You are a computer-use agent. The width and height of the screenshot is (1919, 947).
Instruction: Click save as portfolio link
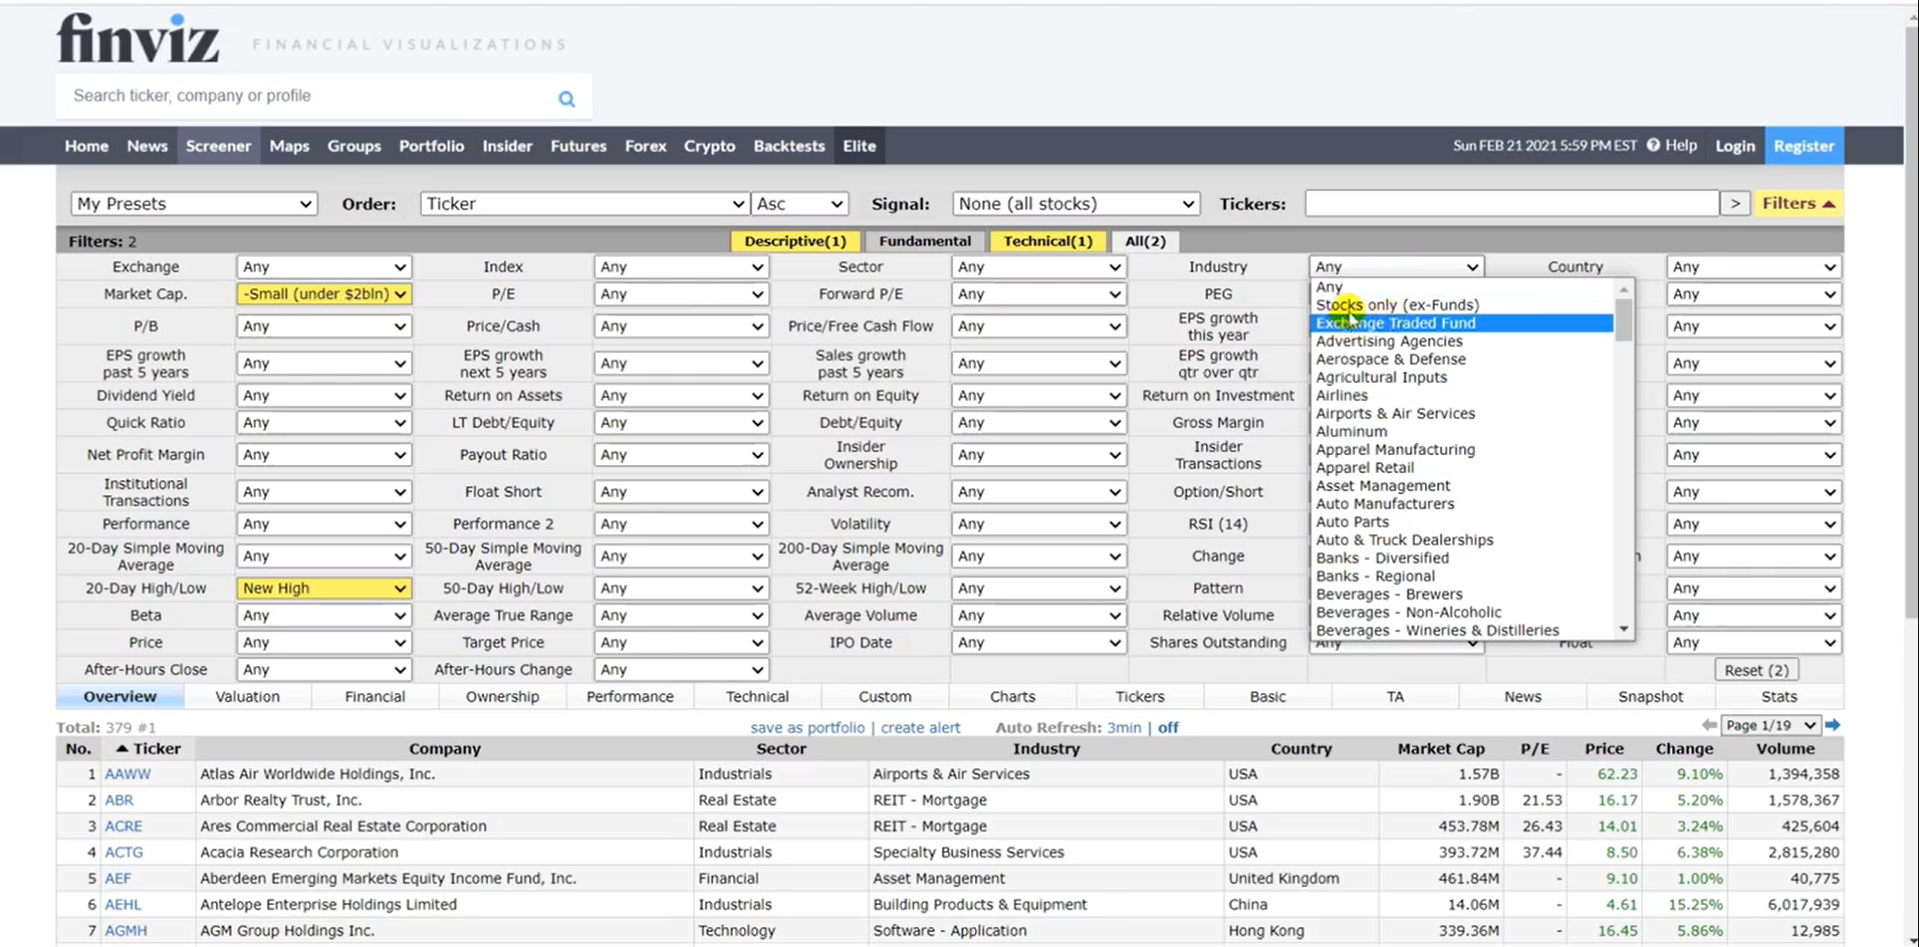pyautogui.click(x=807, y=727)
